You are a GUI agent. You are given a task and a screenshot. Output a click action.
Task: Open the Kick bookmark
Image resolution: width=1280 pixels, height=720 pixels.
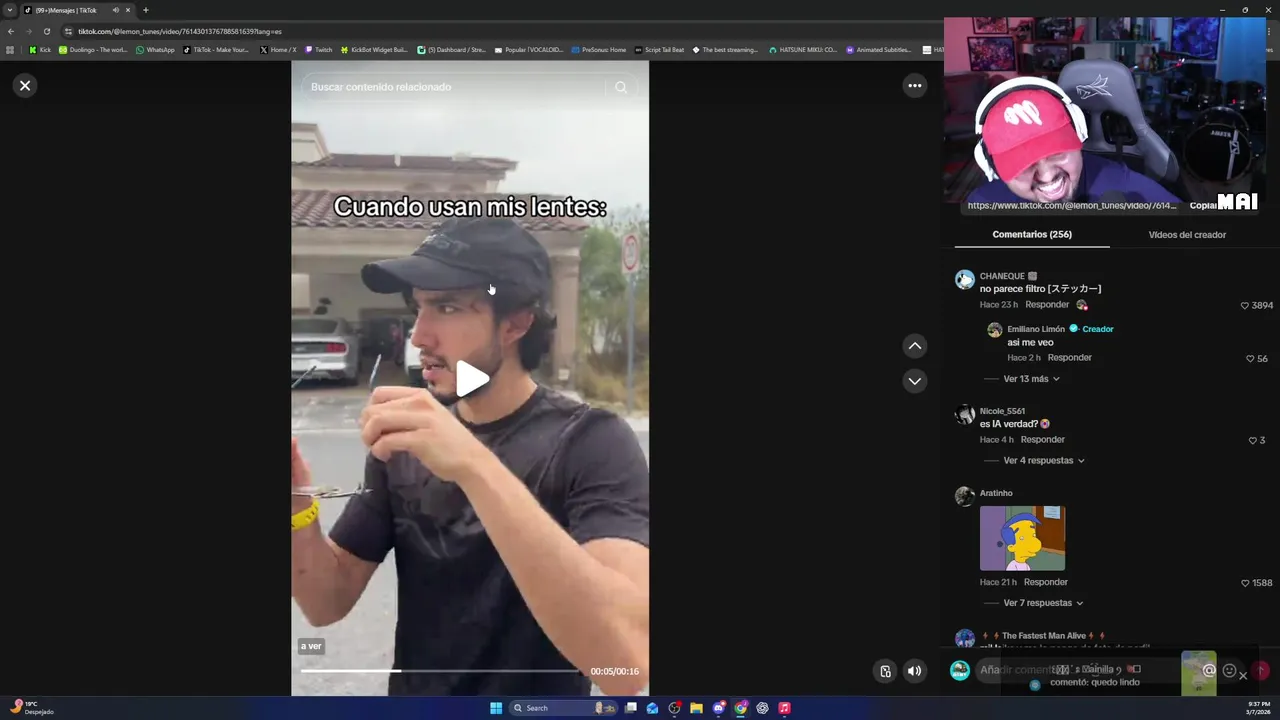pyautogui.click(x=40, y=49)
